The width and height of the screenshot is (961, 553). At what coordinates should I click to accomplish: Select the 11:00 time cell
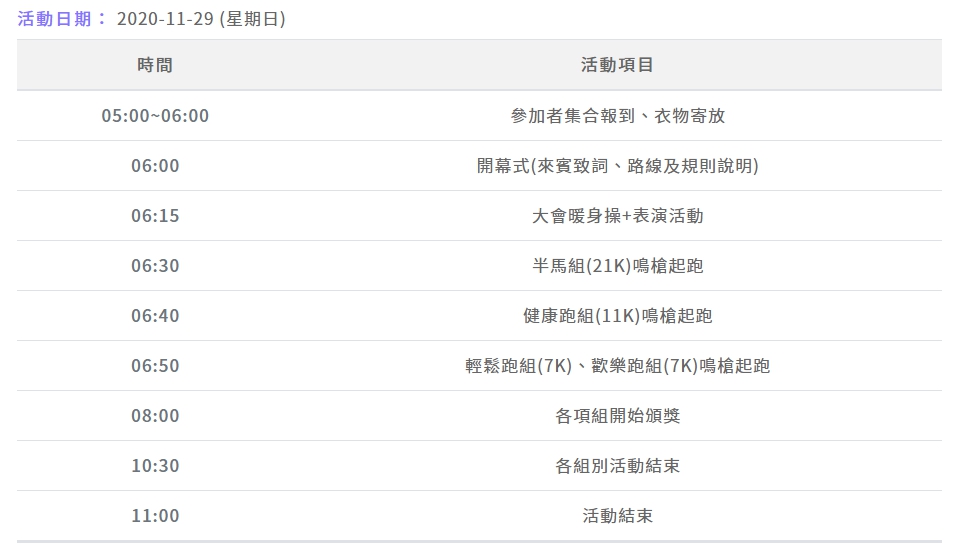(x=155, y=516)
